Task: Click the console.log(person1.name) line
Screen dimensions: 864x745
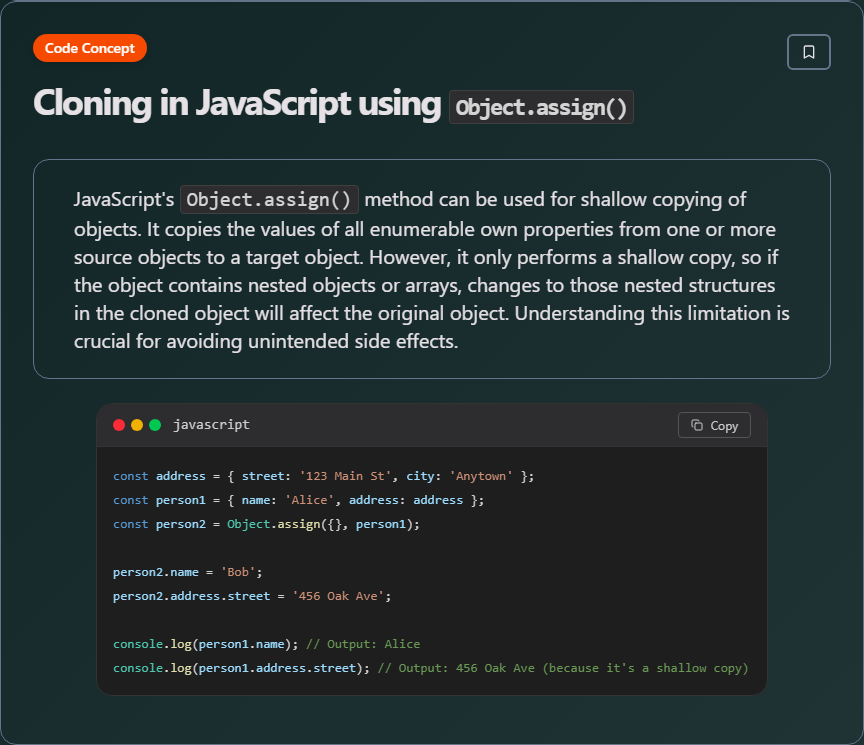Action: pyautogui.click(x=267, y=644)
